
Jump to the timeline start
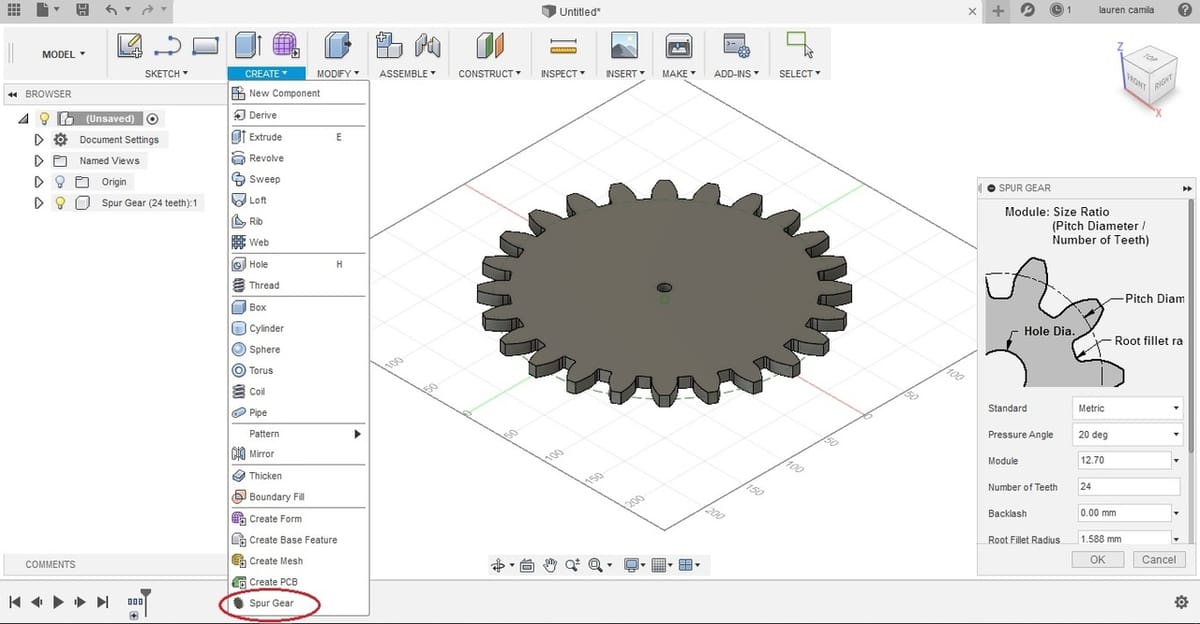(15, 602)
